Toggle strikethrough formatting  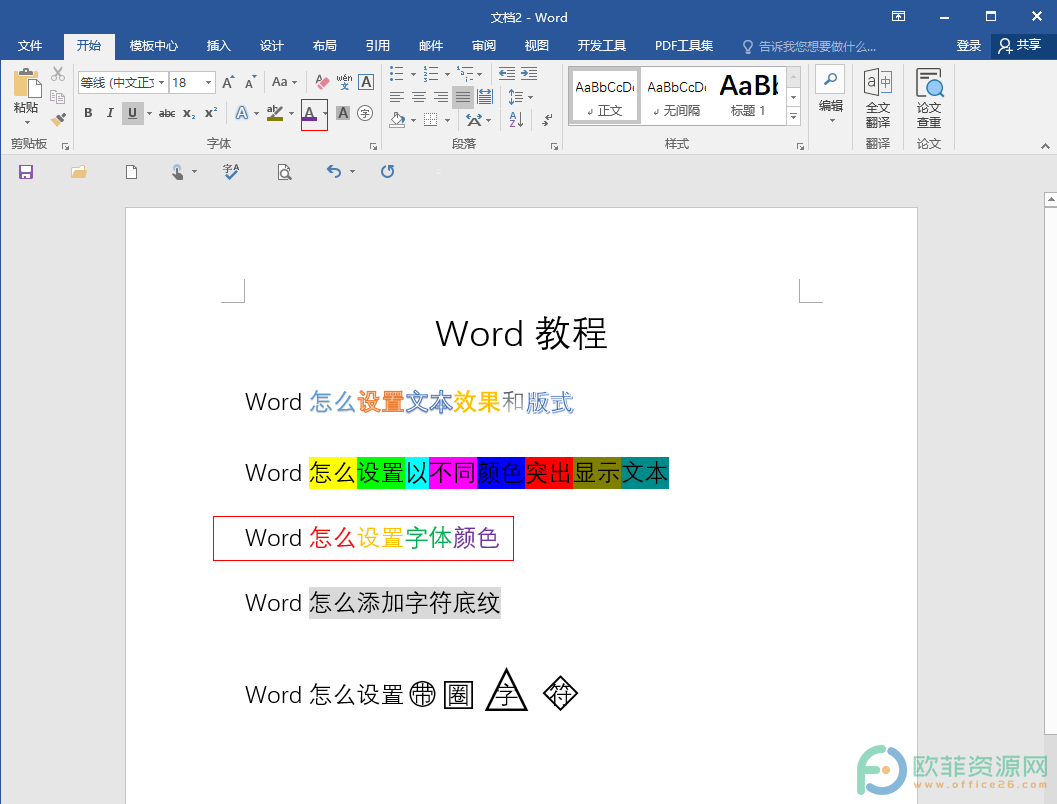167,113
